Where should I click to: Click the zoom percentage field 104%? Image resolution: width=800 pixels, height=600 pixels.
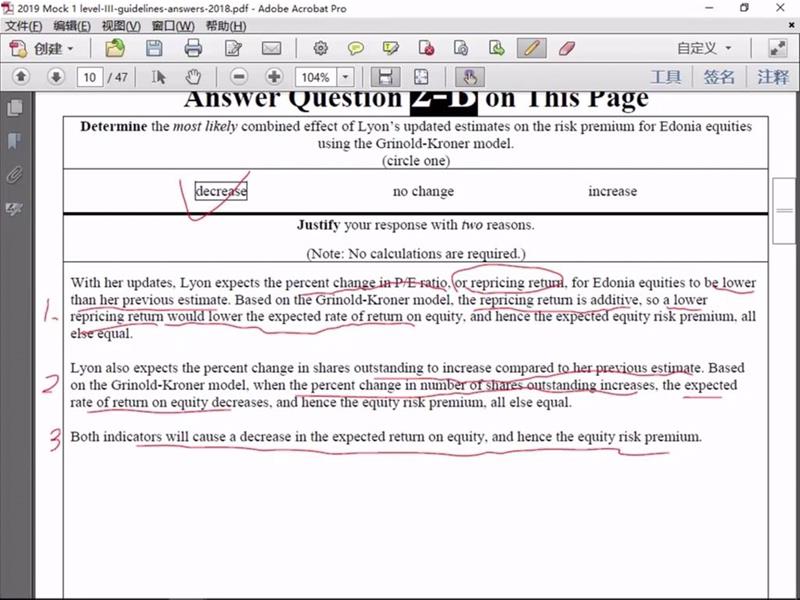click(316, 78)
